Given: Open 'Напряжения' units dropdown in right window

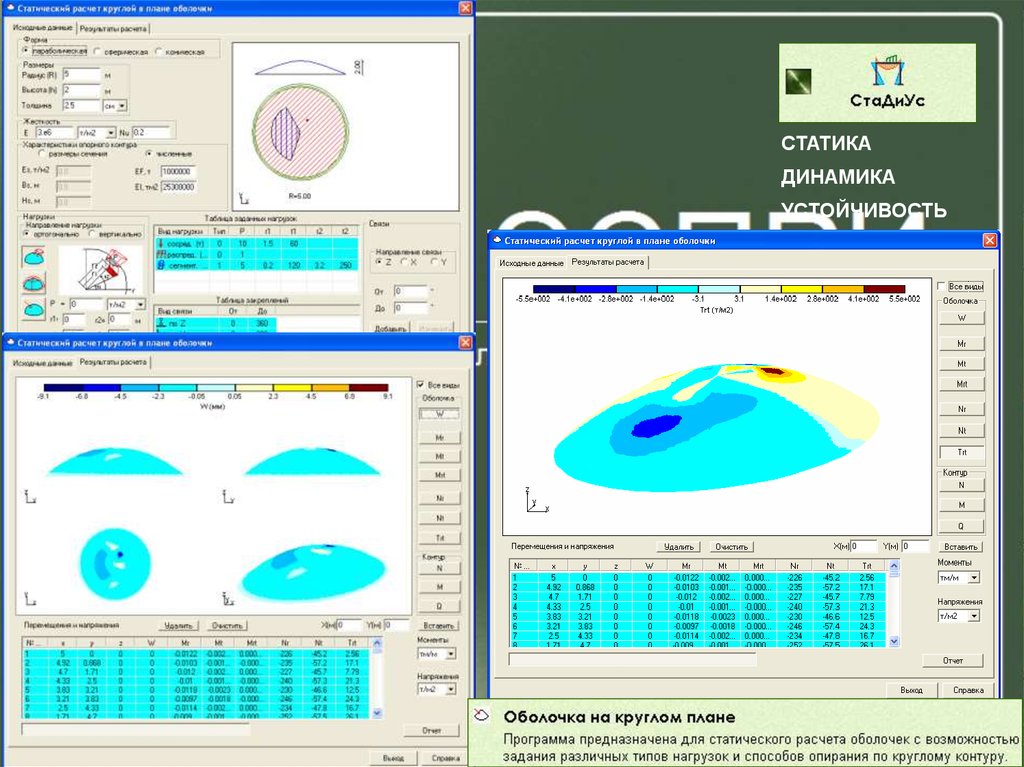Looking at the screenshot, I should tap(974, 617).
